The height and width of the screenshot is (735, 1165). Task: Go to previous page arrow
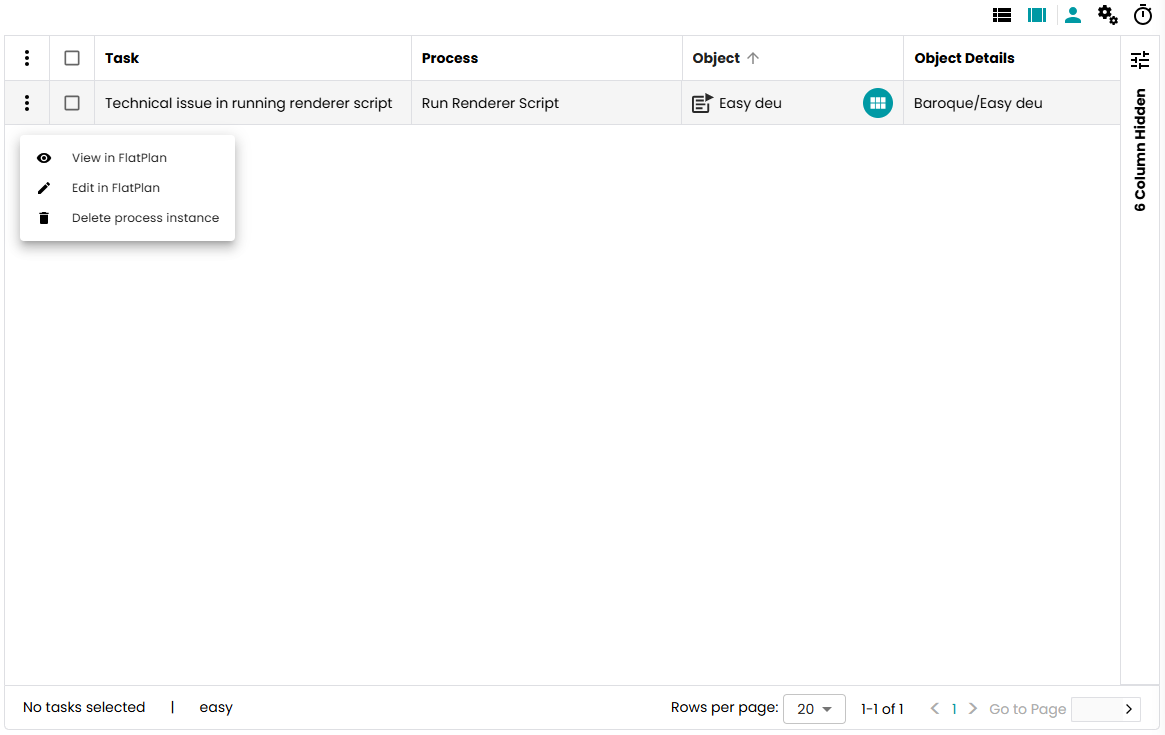point(935,709)
